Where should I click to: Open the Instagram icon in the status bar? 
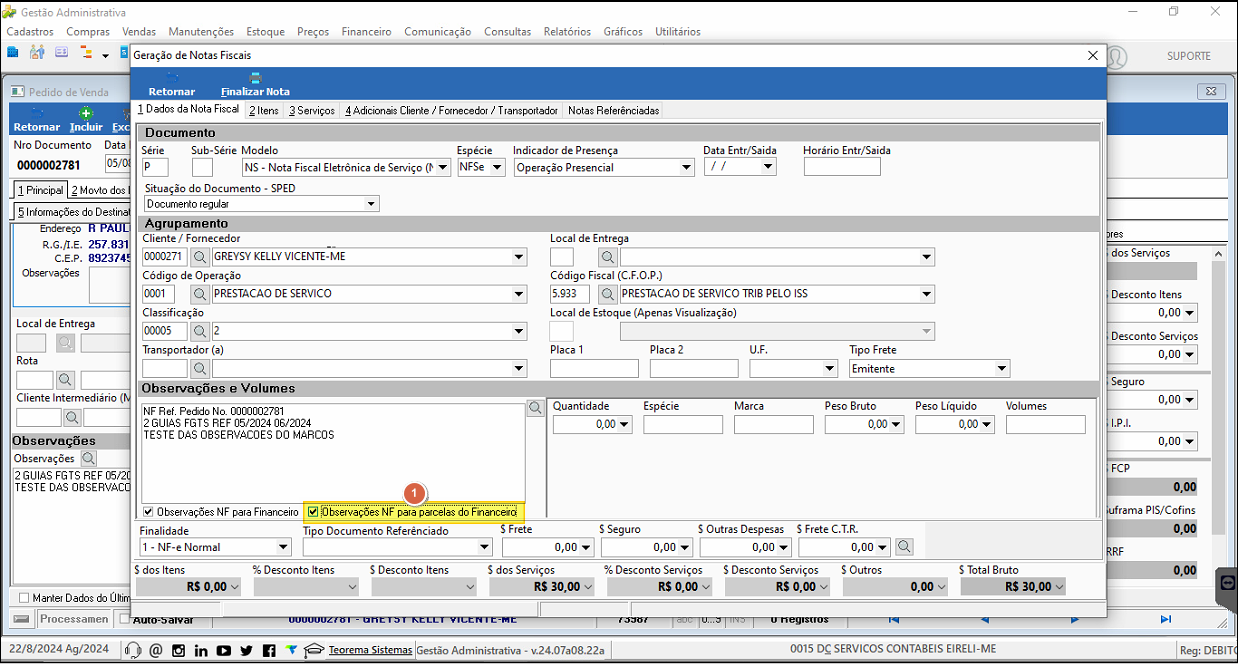click(179, 650)
